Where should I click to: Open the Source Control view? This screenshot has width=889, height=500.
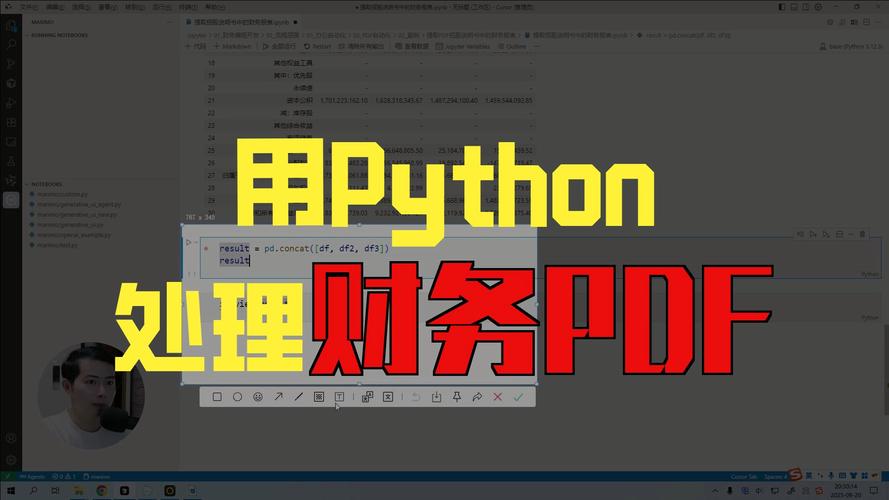[11, 63]
